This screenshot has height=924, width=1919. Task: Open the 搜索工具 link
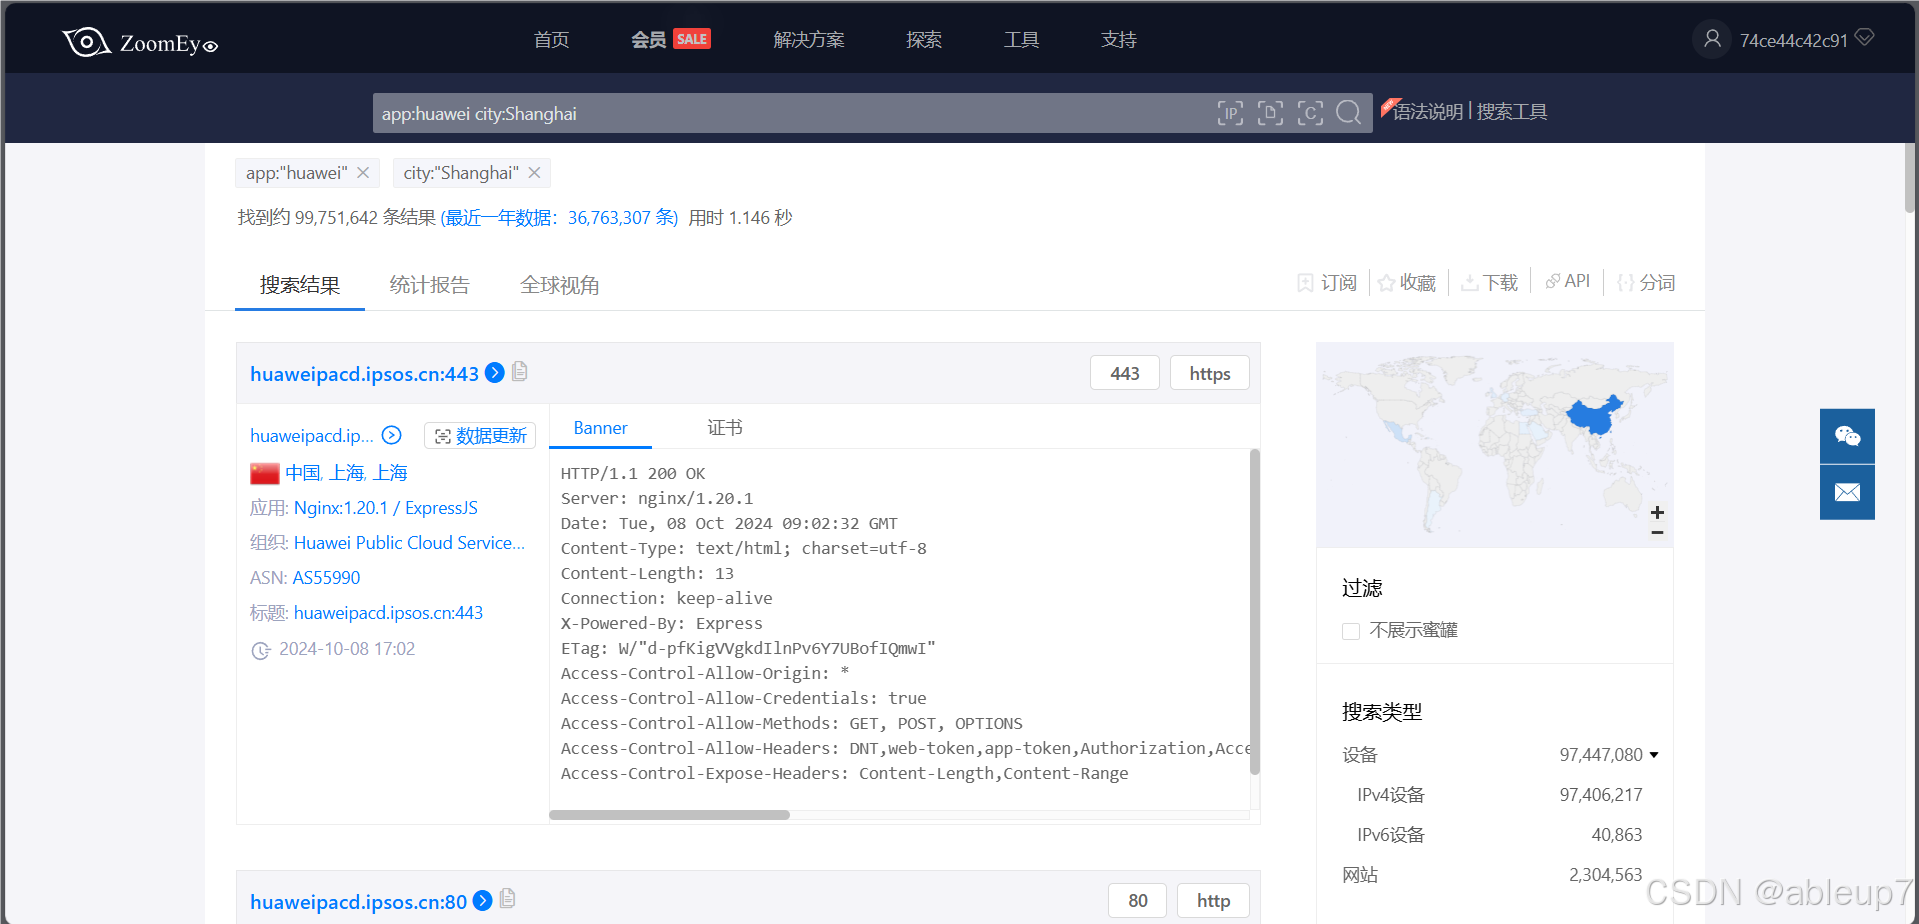pyautogui.click(x=1512, y=112)
